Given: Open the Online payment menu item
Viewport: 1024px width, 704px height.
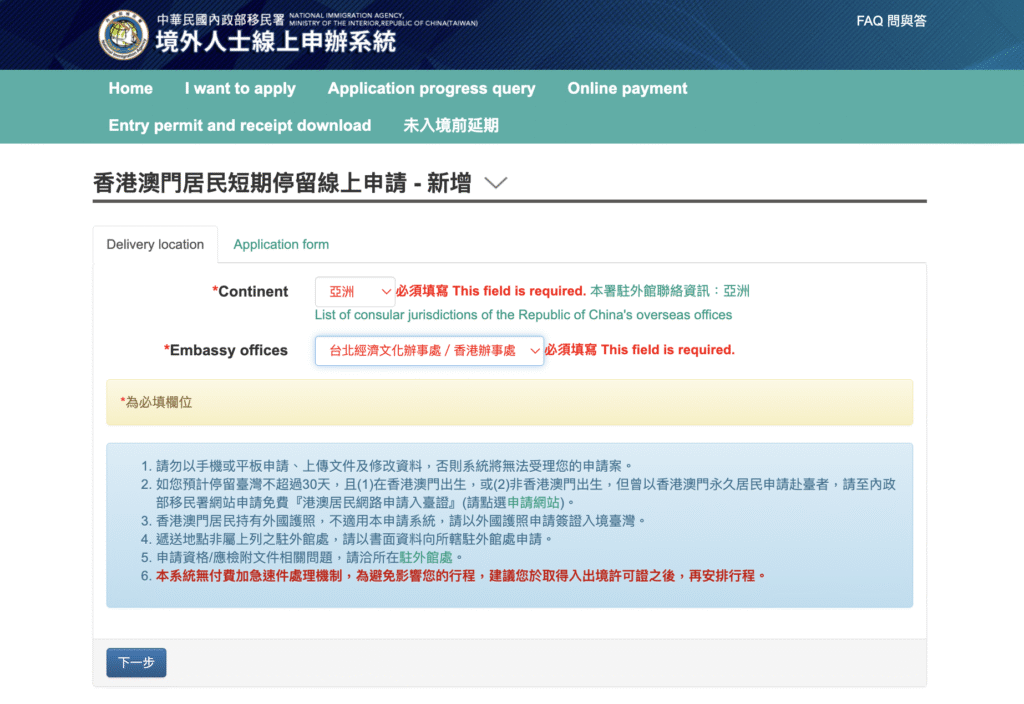Looking at the screenshot, I should [627, 88].
